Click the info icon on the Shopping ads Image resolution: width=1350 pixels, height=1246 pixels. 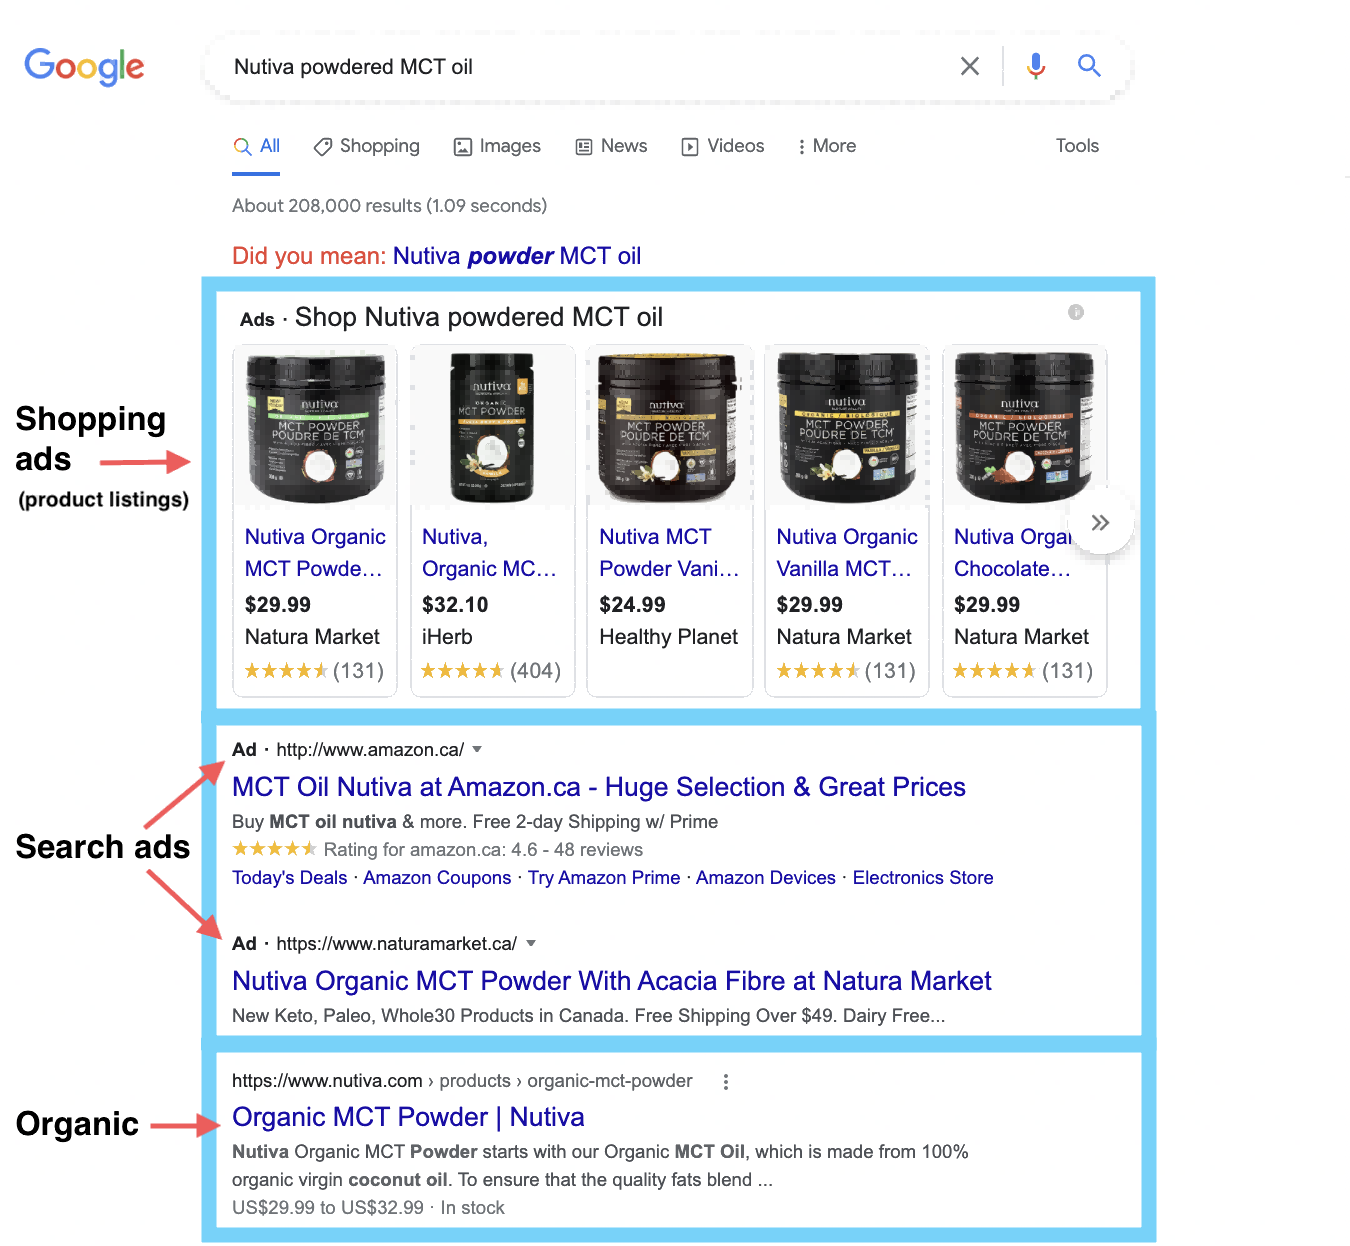point(1076,312)
